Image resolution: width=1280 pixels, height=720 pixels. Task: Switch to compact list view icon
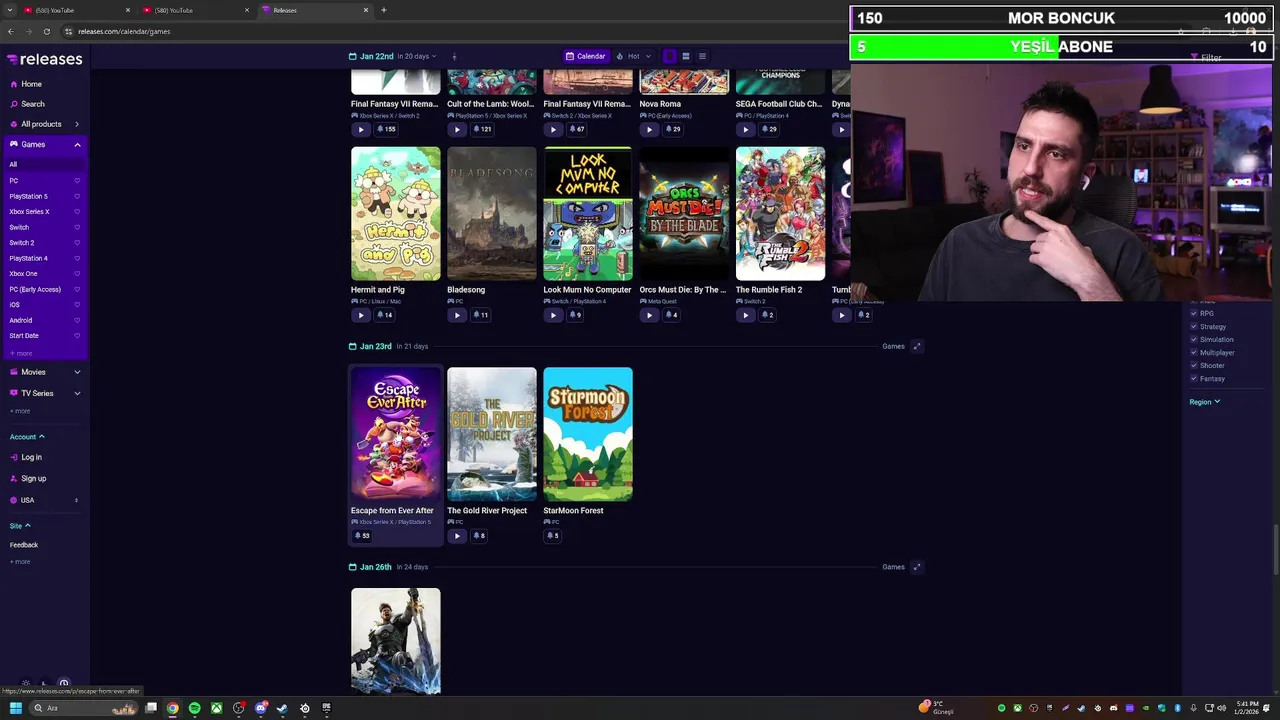coord(702,56)
